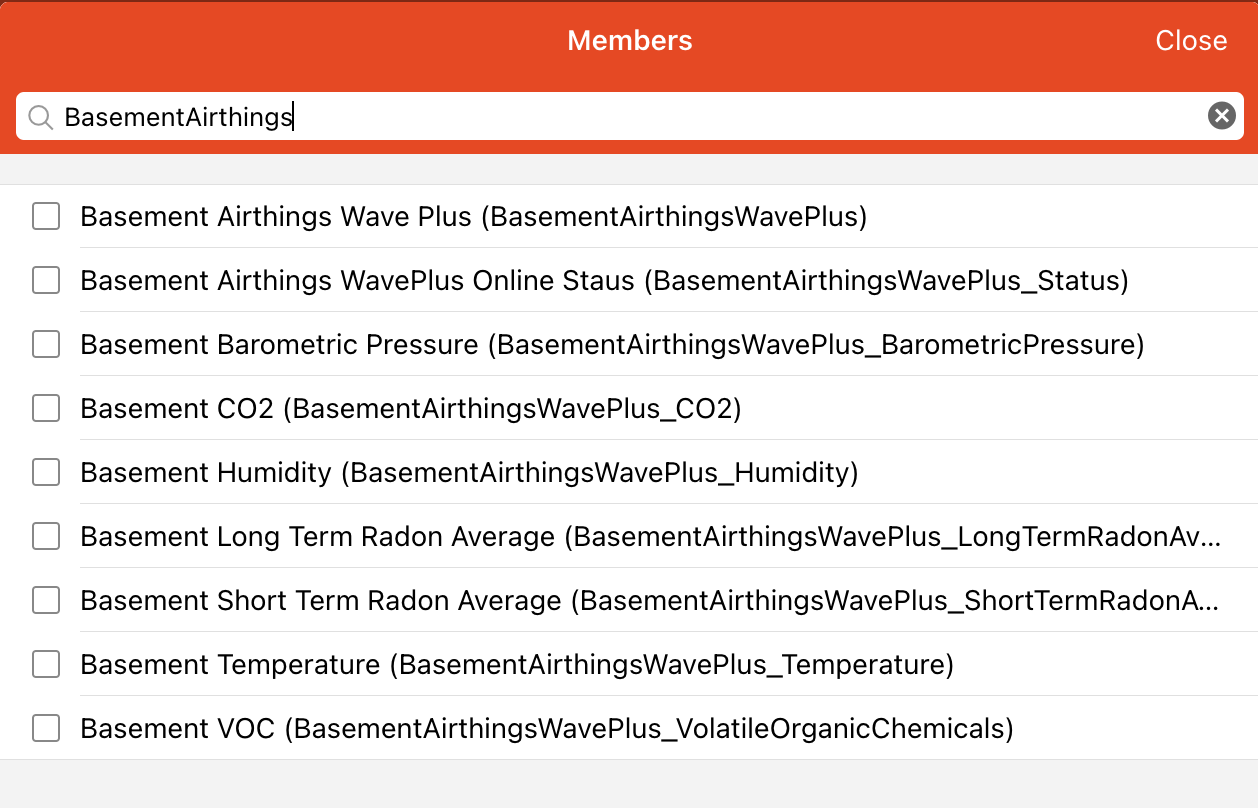Tick the WavePlus Online Staus checkbox
The image size is (1258, 808).
[46, 280]
